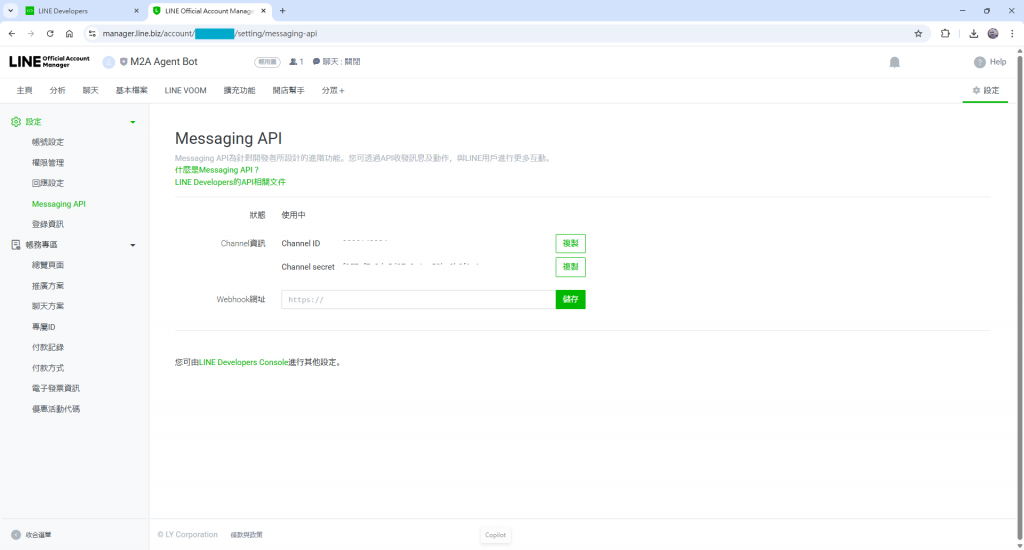Open 分眾+ tab
This screenshot has width=1024, height=550.
[x=332, y=90]
